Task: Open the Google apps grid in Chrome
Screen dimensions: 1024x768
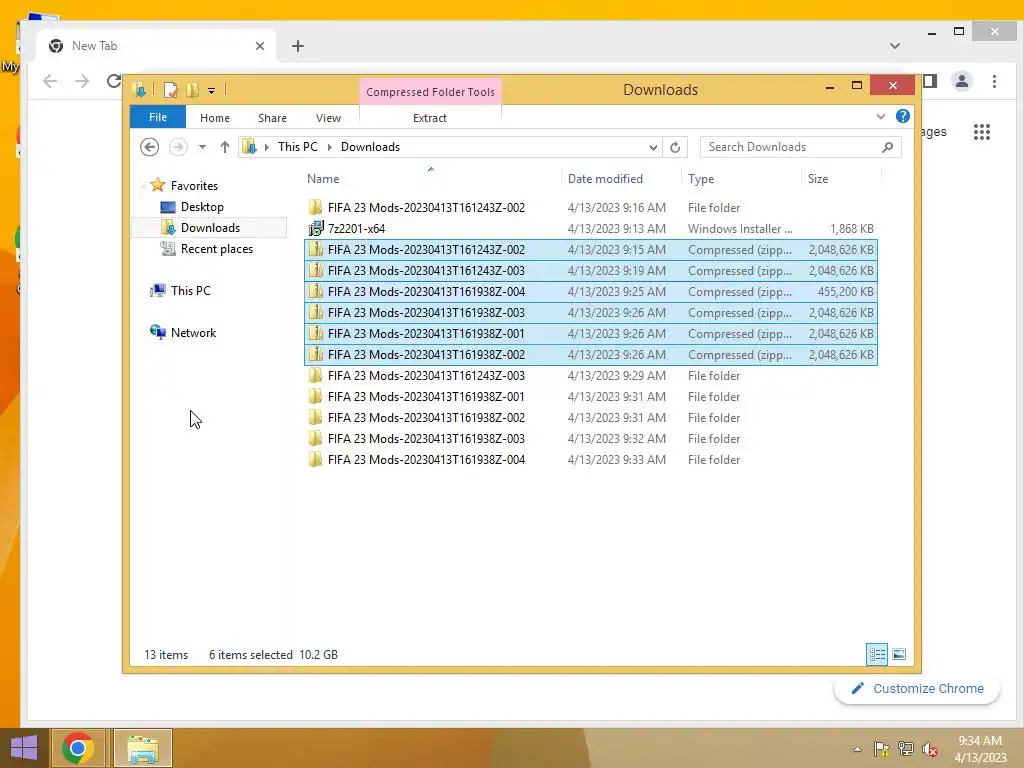Action: (982, 132)
